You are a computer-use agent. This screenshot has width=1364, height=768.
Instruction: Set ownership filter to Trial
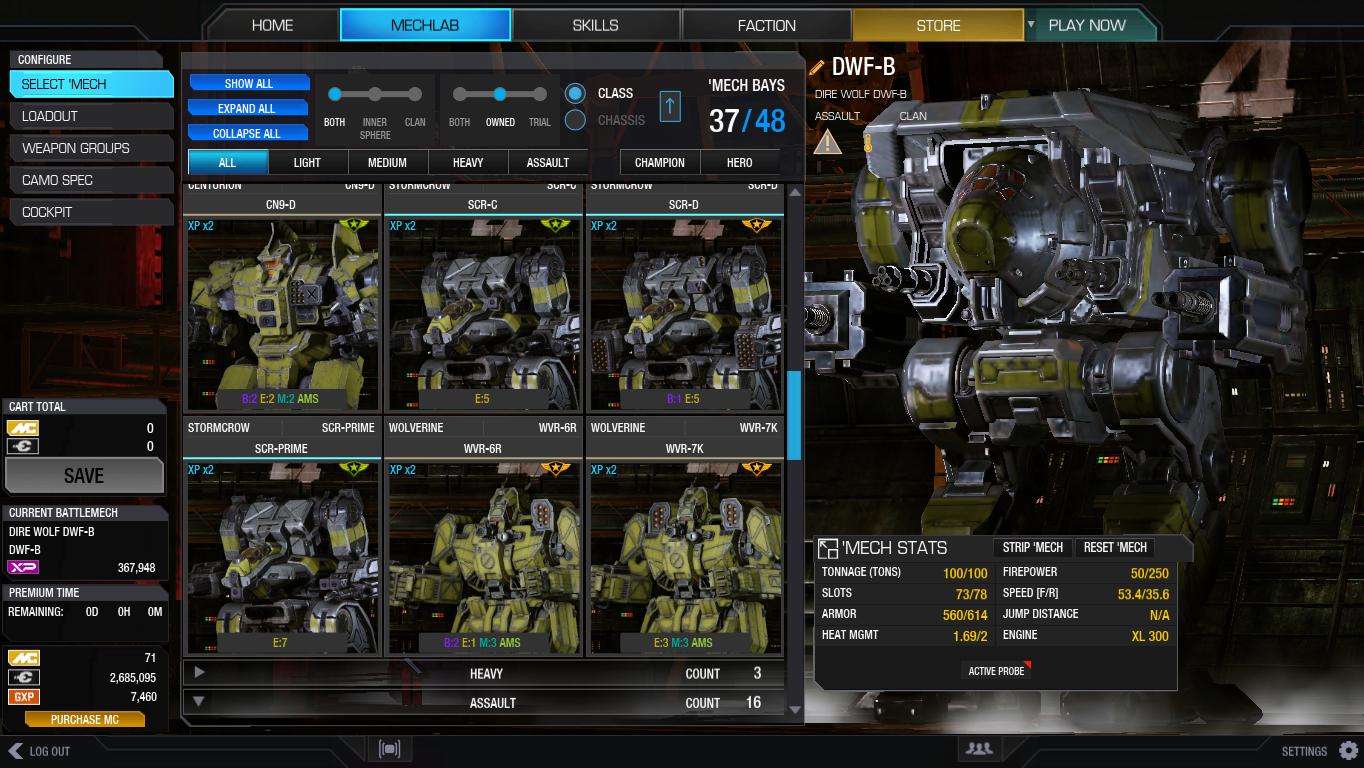tap(540, 94)
